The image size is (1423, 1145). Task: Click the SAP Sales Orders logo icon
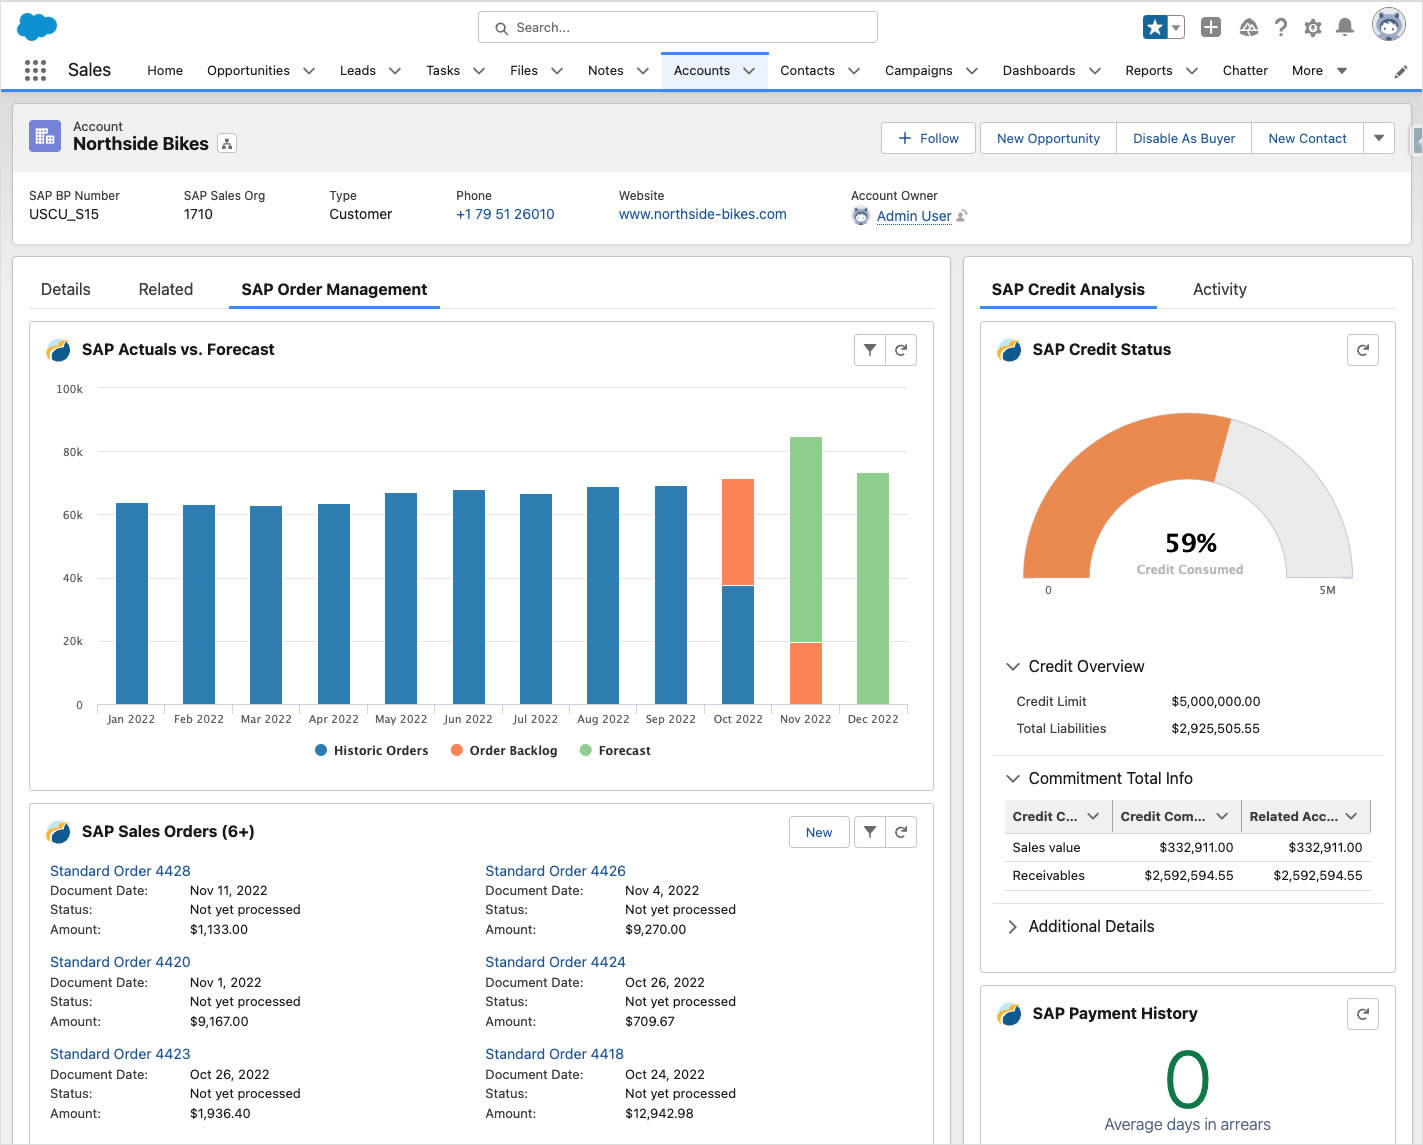[59, 832]
